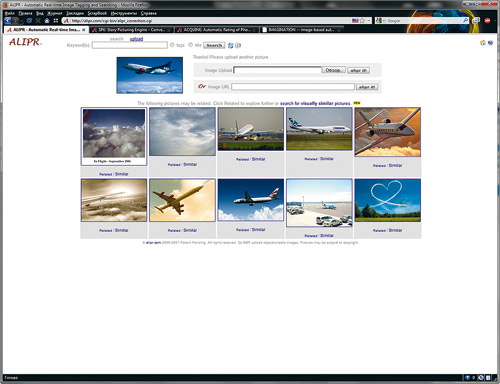The image size is (500, 384).
Task: Click the colored grid icon in the toolbar
Action: click(56, 21)
